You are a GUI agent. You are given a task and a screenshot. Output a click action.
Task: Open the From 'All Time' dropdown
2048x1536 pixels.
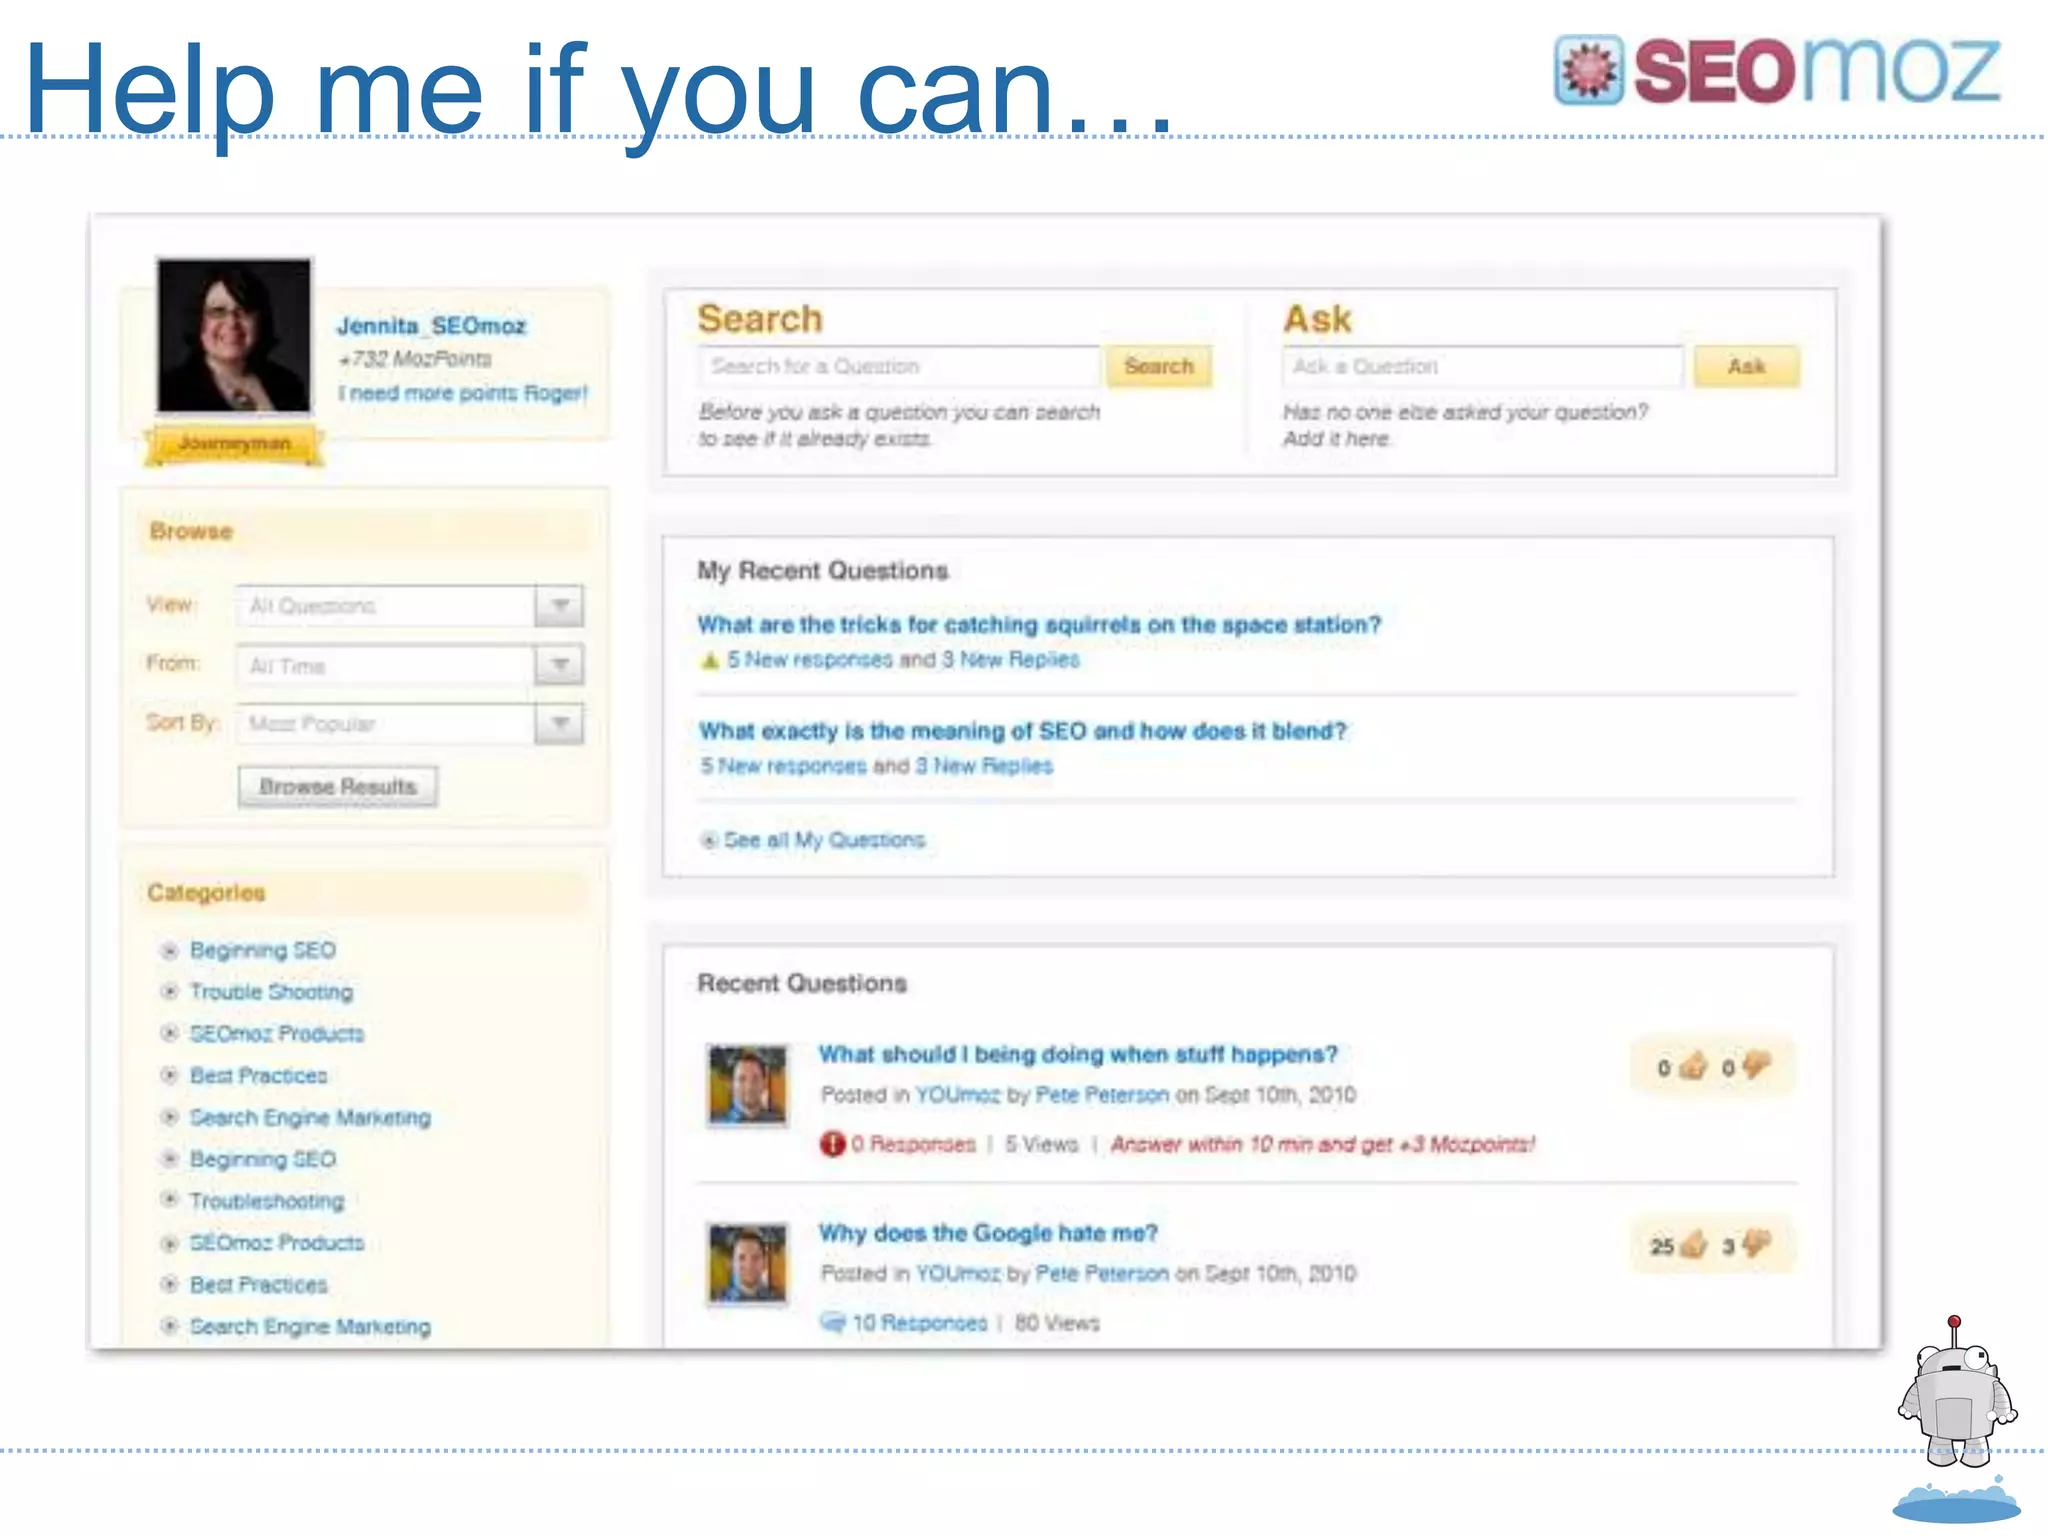[559, 665]
